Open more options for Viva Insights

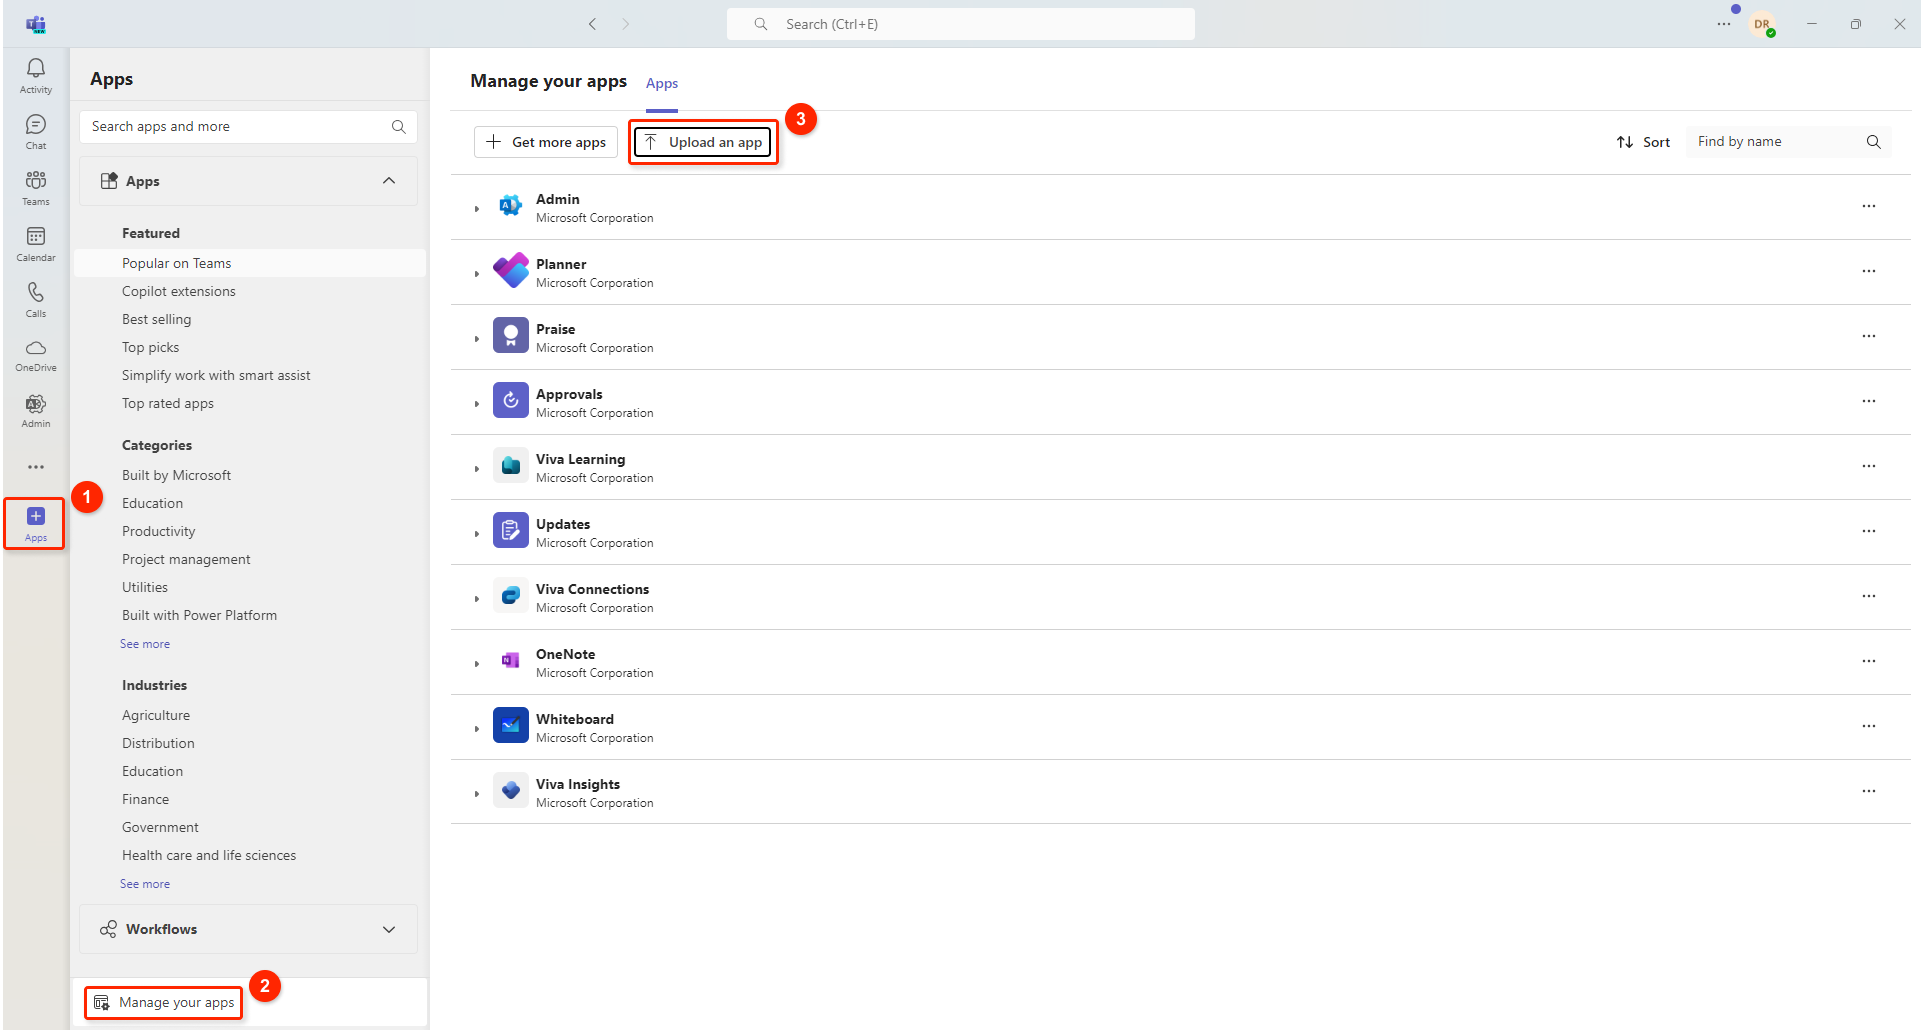[1868, 791]
